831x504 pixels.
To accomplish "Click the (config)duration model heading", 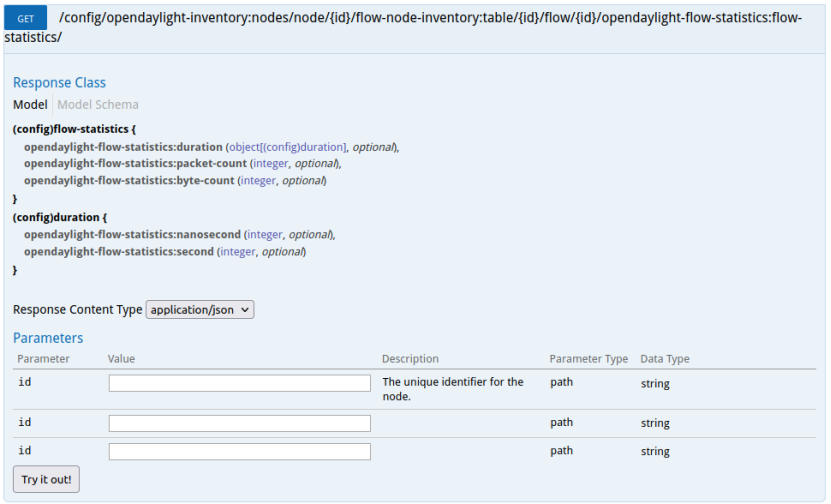I will coord(56,217).
